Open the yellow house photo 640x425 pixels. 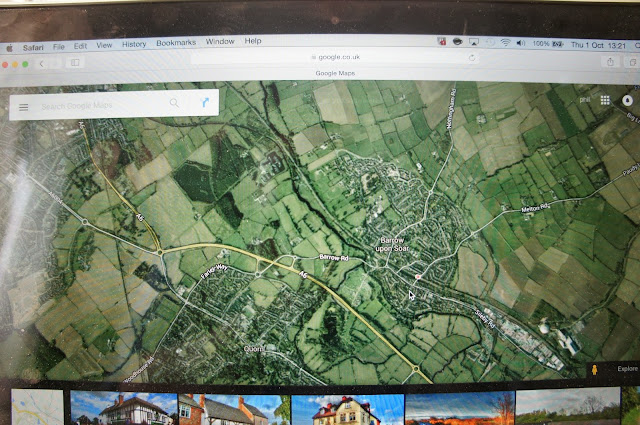click(347, 409)
